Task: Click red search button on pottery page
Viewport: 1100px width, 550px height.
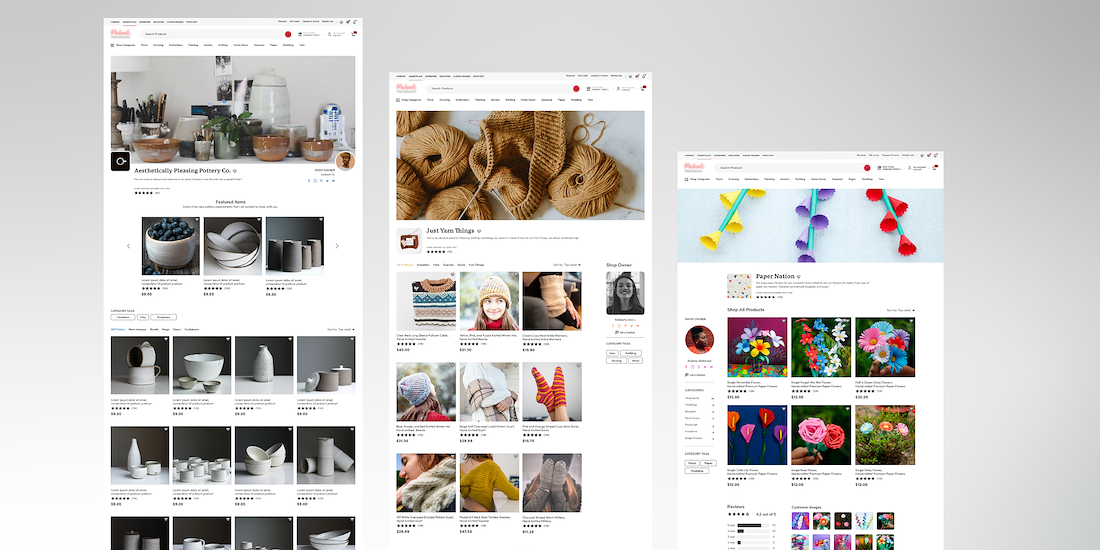Action: click(288, 34)
